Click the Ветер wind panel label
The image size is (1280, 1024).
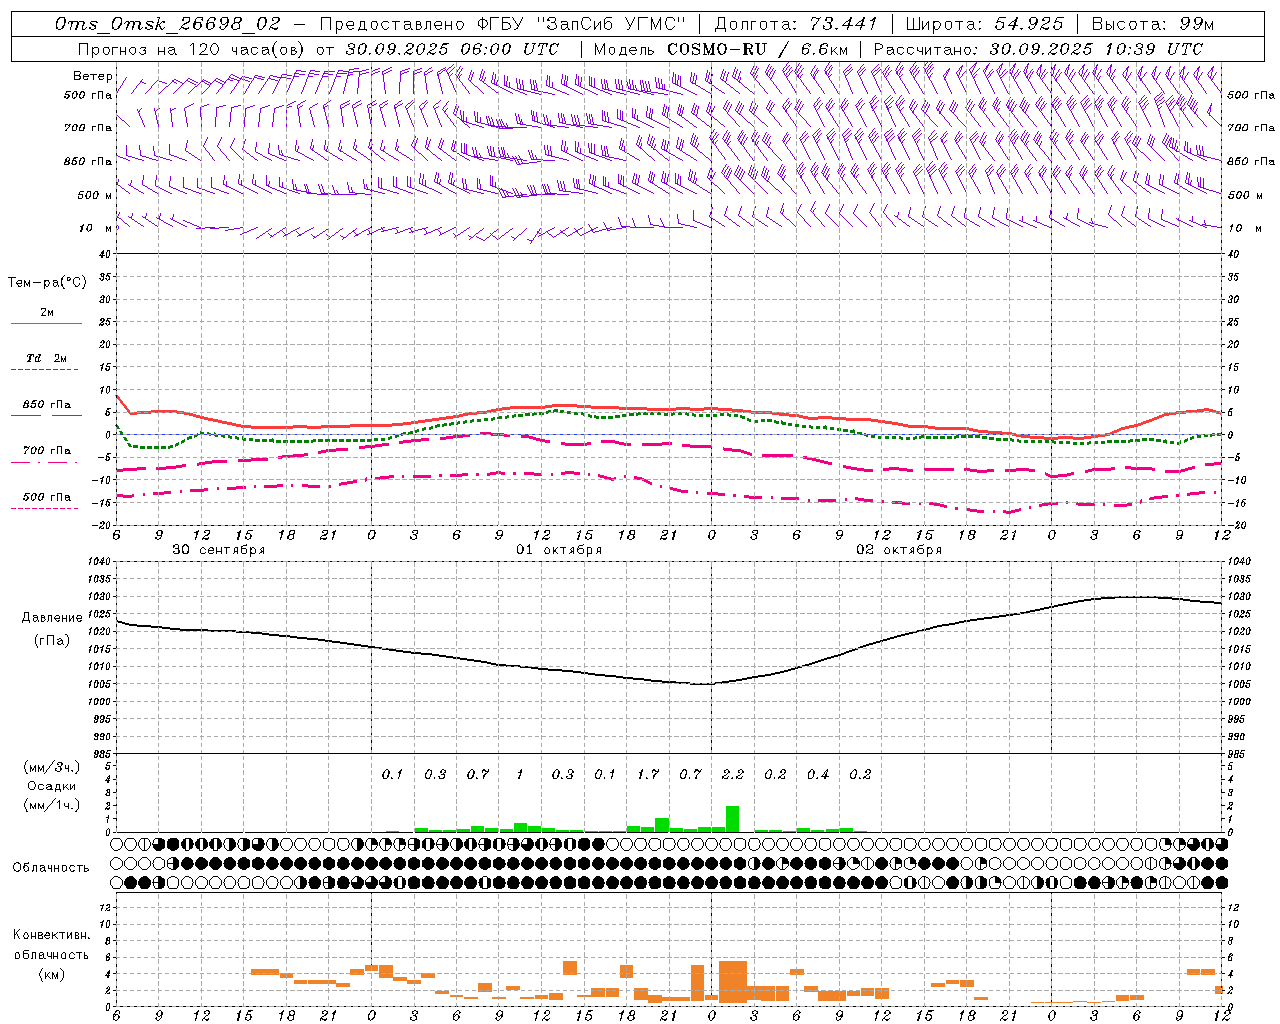click(x=93, y=76)
